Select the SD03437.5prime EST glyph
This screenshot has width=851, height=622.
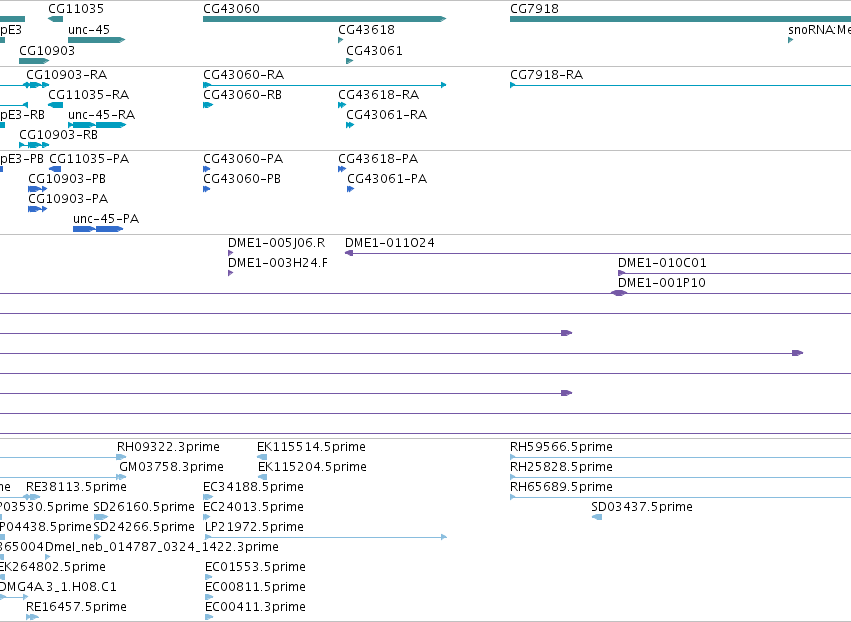[597, 517]
